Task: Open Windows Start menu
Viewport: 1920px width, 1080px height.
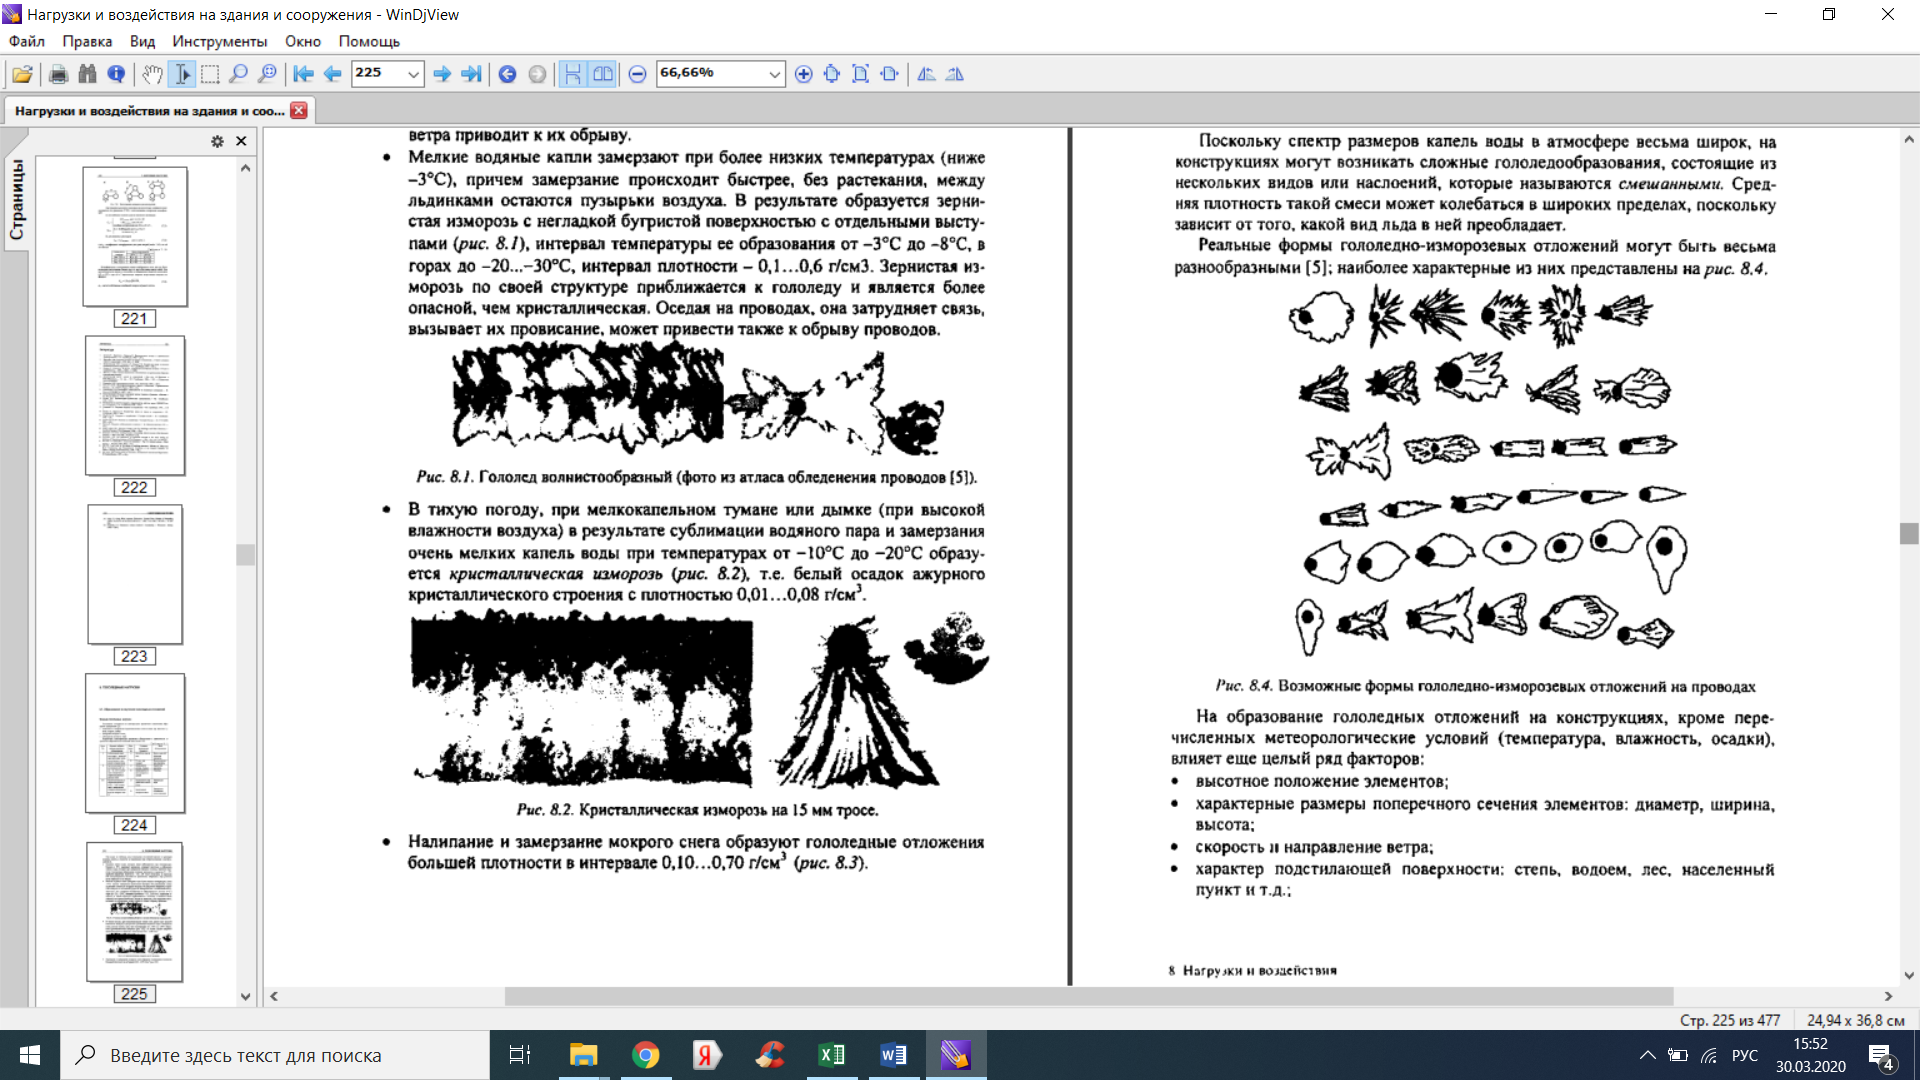Action: tap(30, 1055)
